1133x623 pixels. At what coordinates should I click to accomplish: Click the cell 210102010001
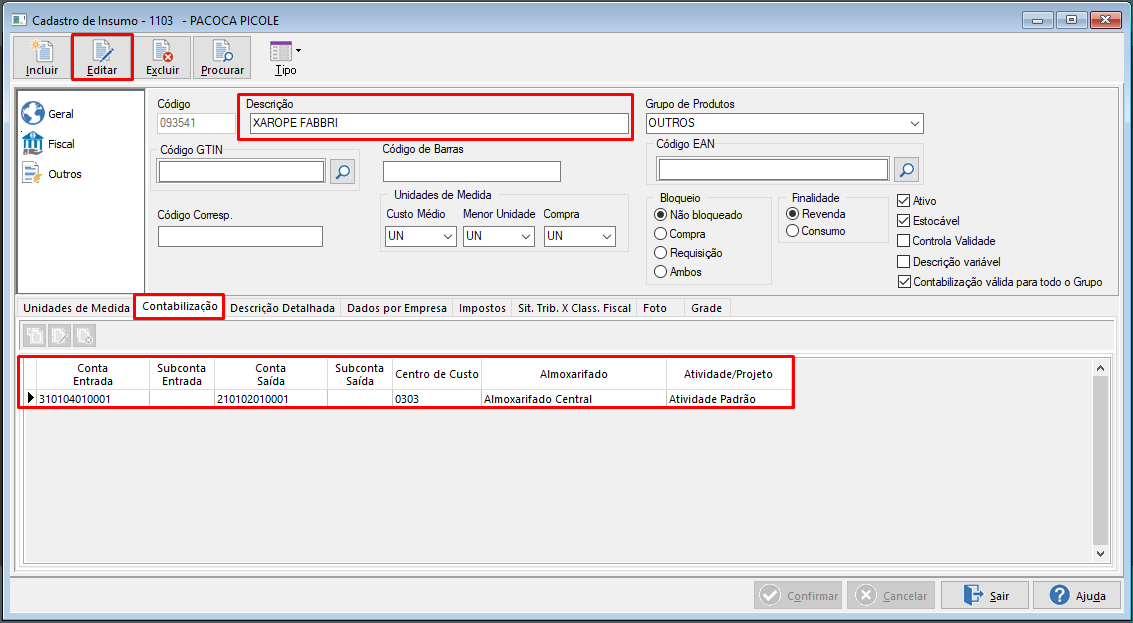pos(271,398)
